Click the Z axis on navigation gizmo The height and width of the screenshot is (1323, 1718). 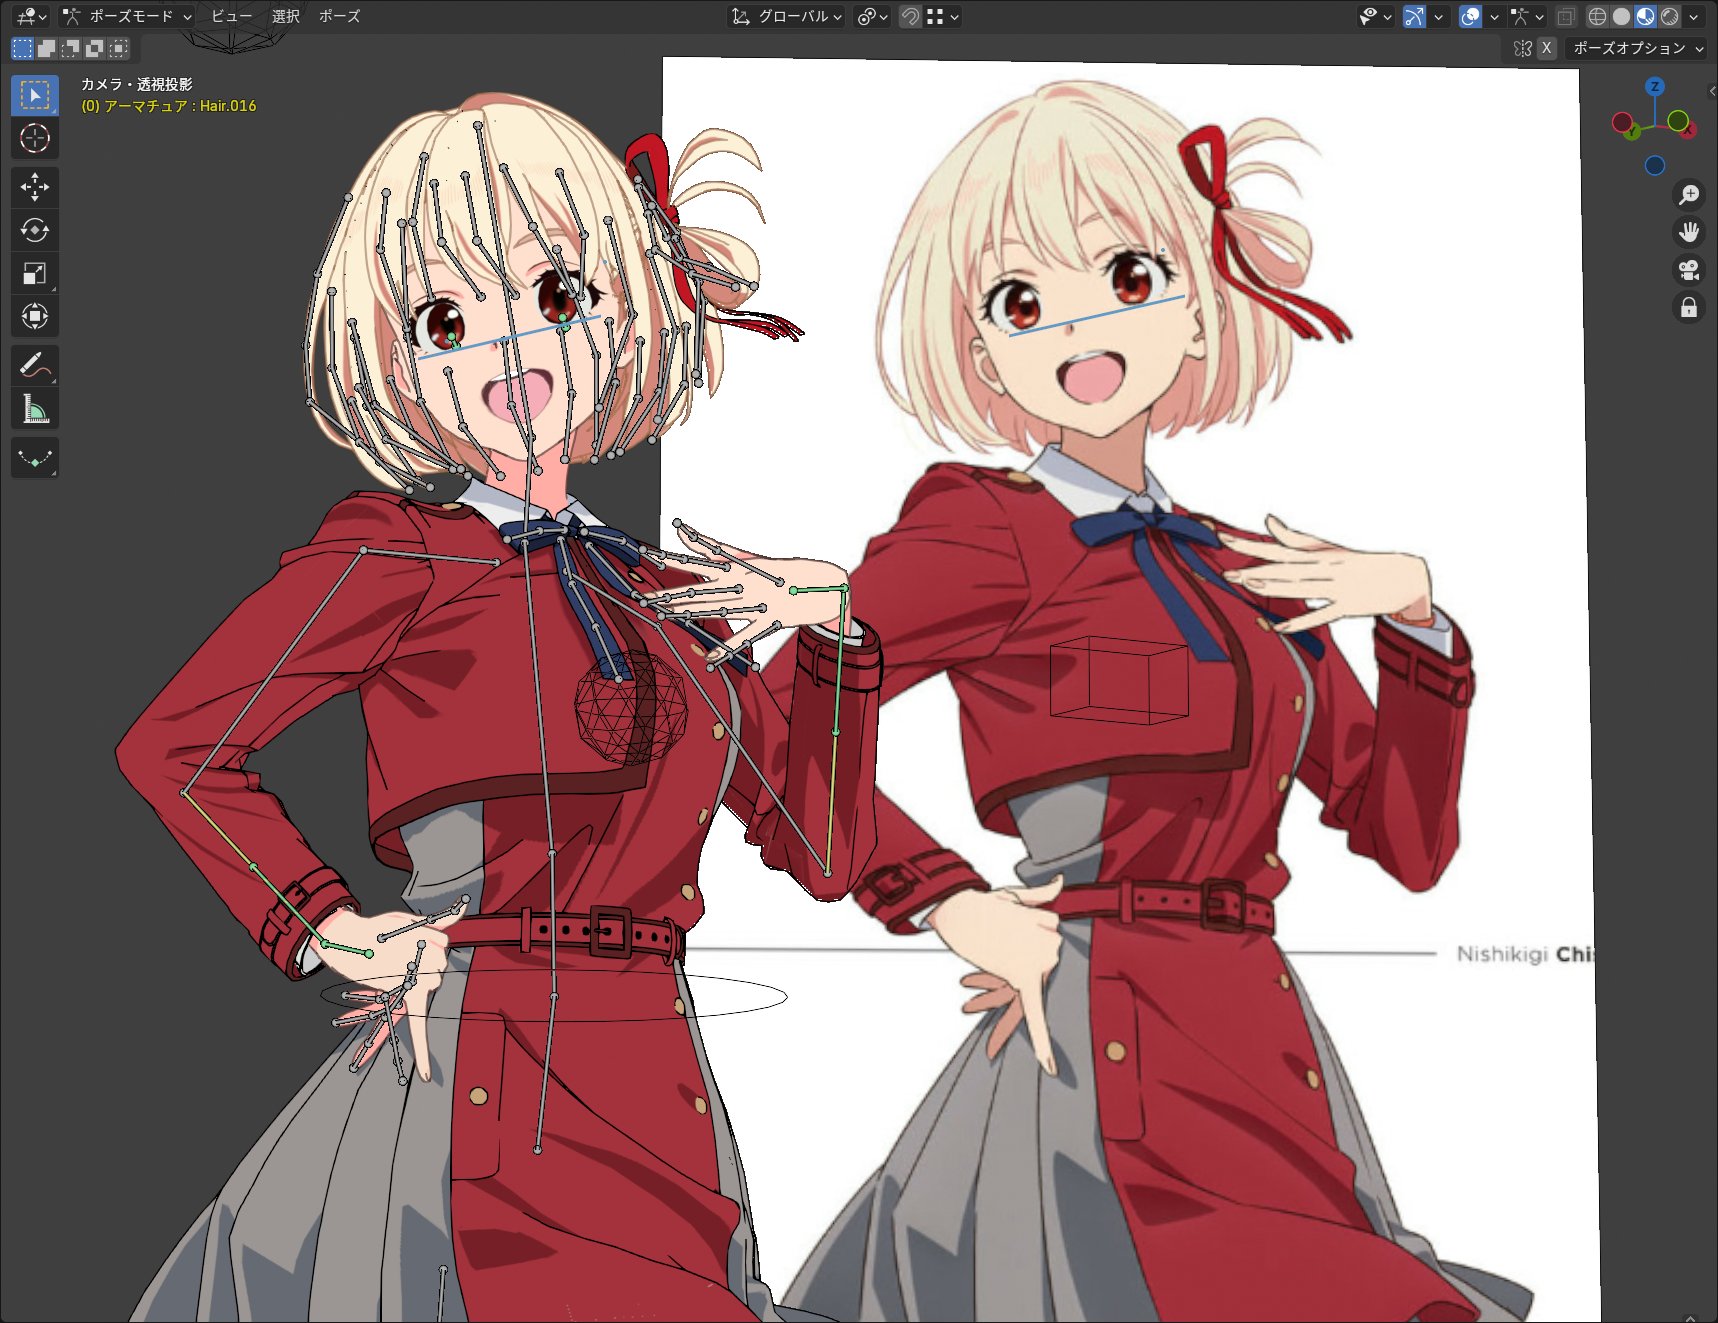pos(1655,87)
